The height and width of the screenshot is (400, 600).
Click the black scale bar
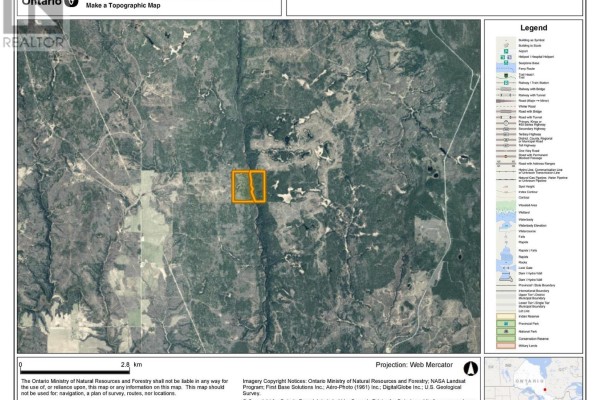[x=75, y=371]
